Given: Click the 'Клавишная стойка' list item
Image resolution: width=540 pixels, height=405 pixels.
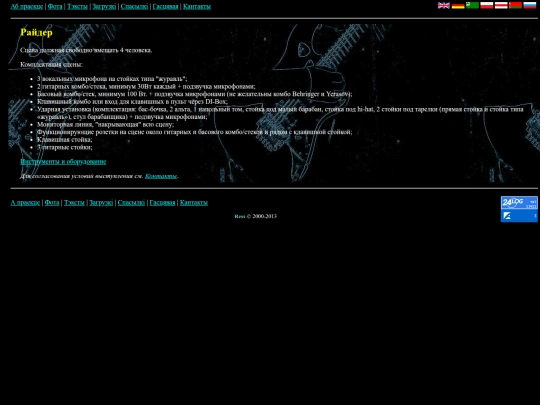Looking at the screenshot, I should pos(65,139).
